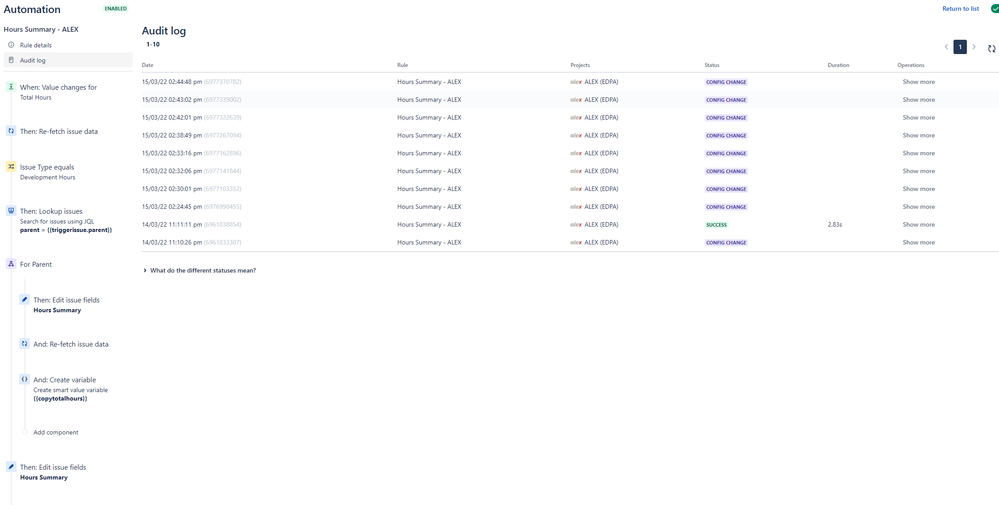999x505 pixels.
Task: Go to next audit log page
Action: pyautogui.click(x=974, y=47)
